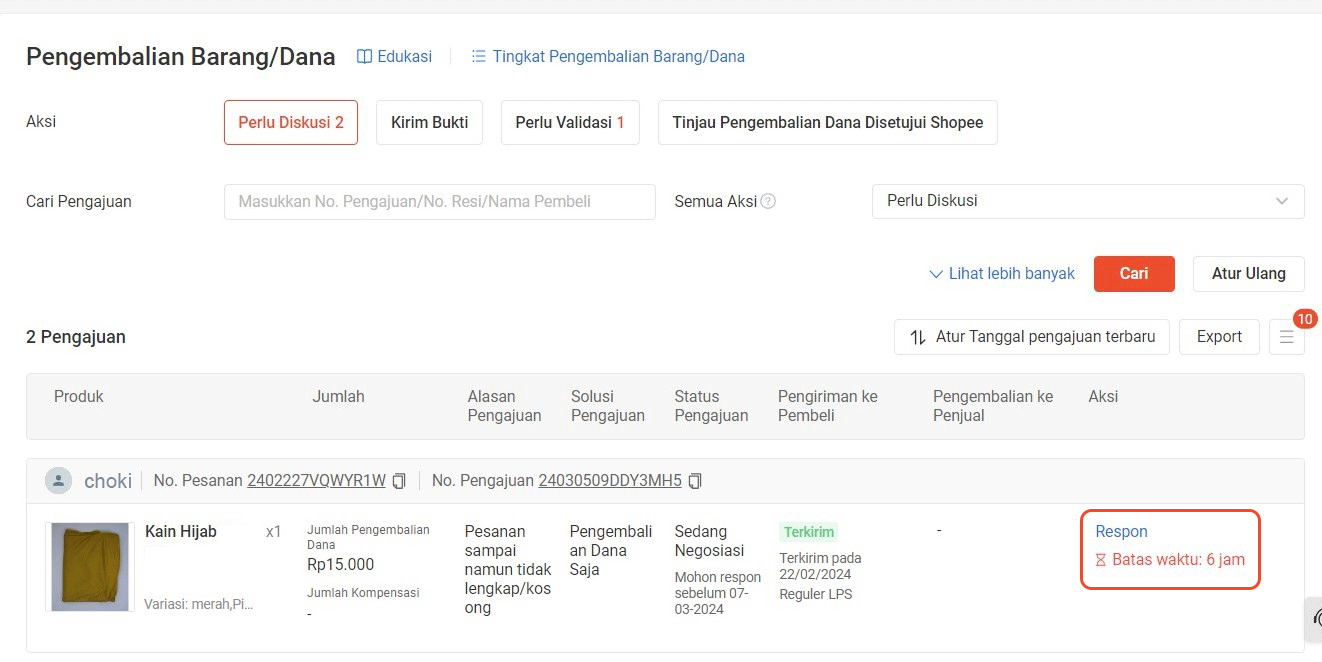Copy application number 24030509DDY3MH5 with copy icon
This screenshot has height=662, width=1322.
[694, 480]
